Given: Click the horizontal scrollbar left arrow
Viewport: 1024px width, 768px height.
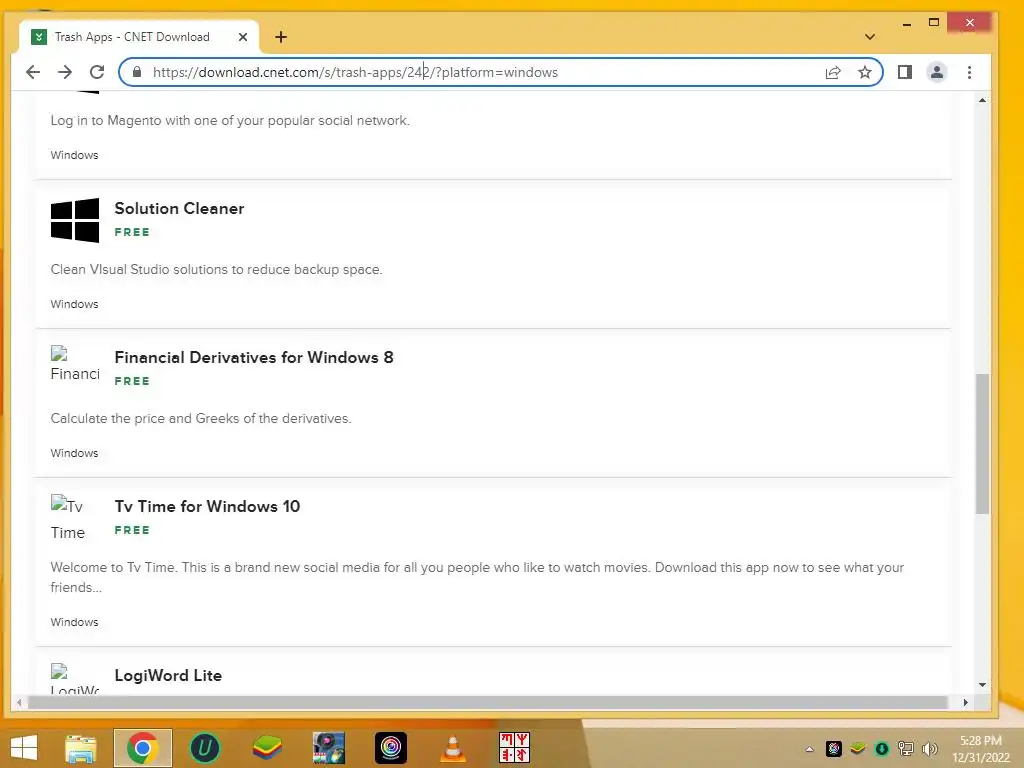Looking at the screenshot, I should tap(19, 702).
